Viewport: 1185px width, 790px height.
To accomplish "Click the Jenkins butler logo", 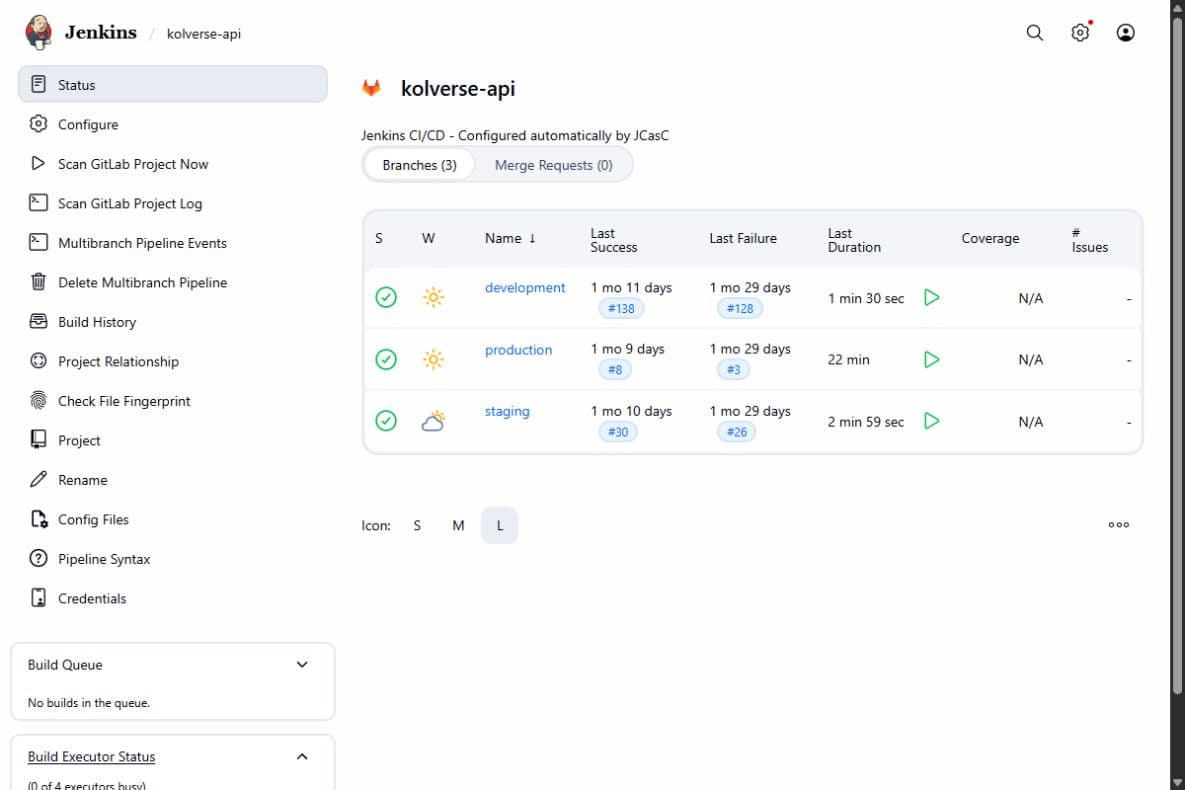I will point(38,33).
